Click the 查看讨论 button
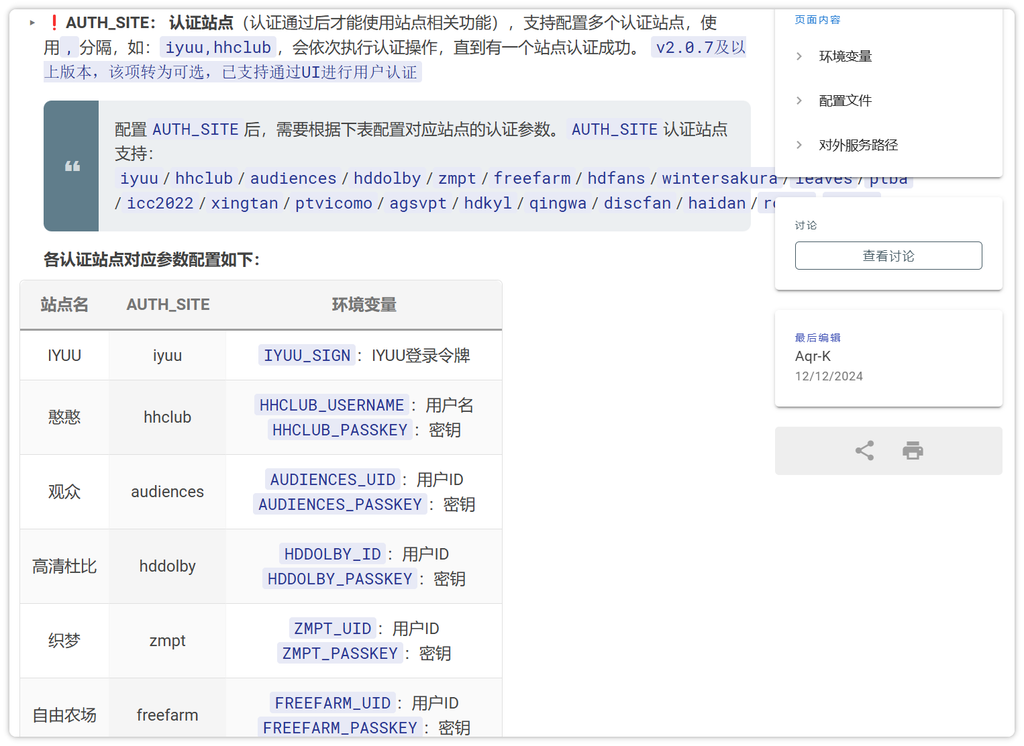Screen dimensions: 1024x746 click(888, 256)
